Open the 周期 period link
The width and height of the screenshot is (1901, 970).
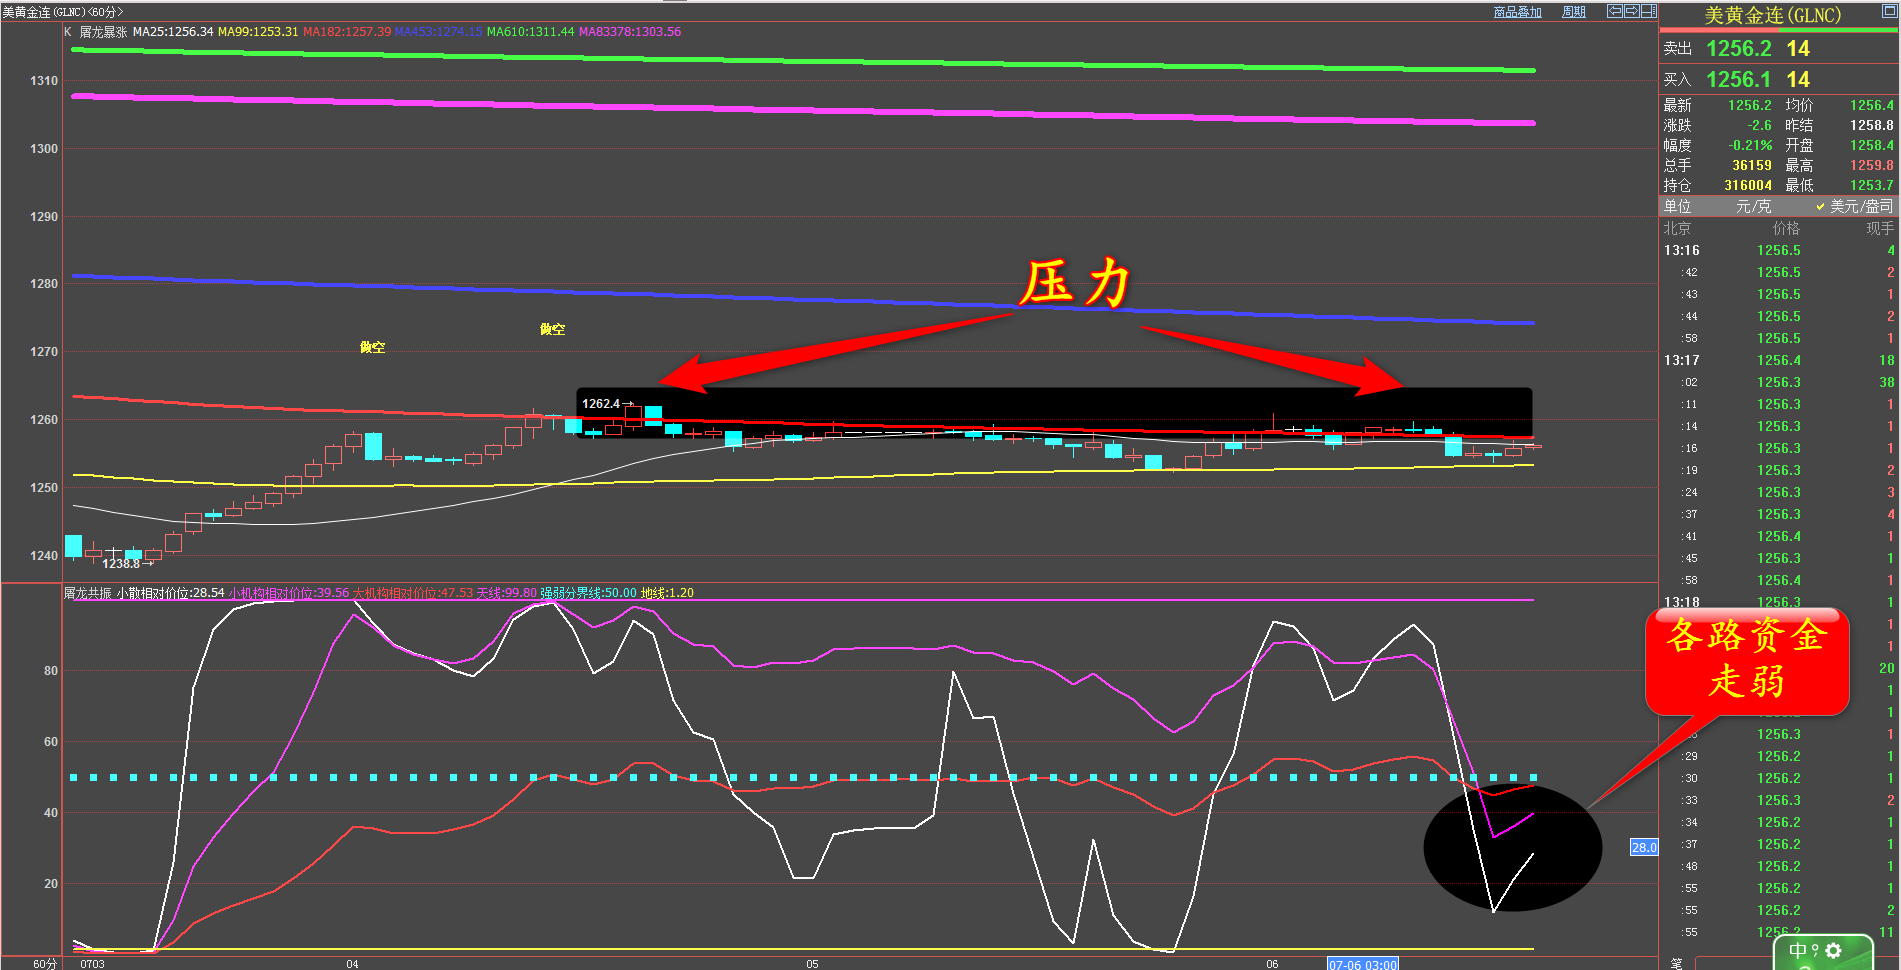pos(1574,12)
